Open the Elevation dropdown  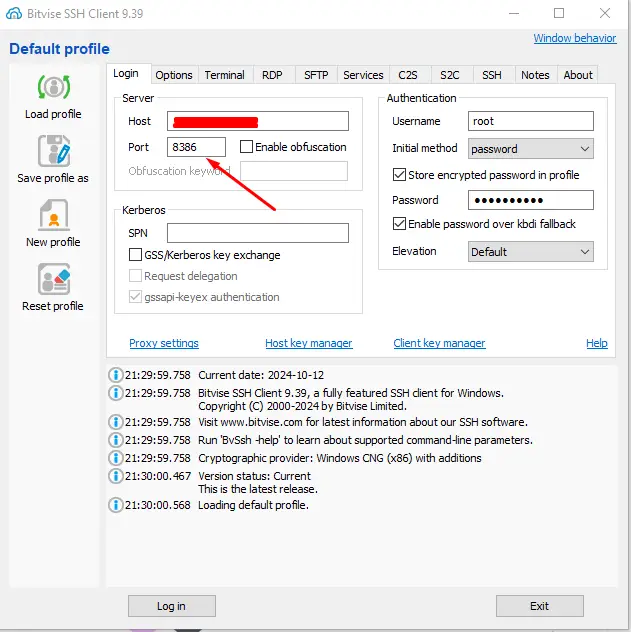click(531, 252)
